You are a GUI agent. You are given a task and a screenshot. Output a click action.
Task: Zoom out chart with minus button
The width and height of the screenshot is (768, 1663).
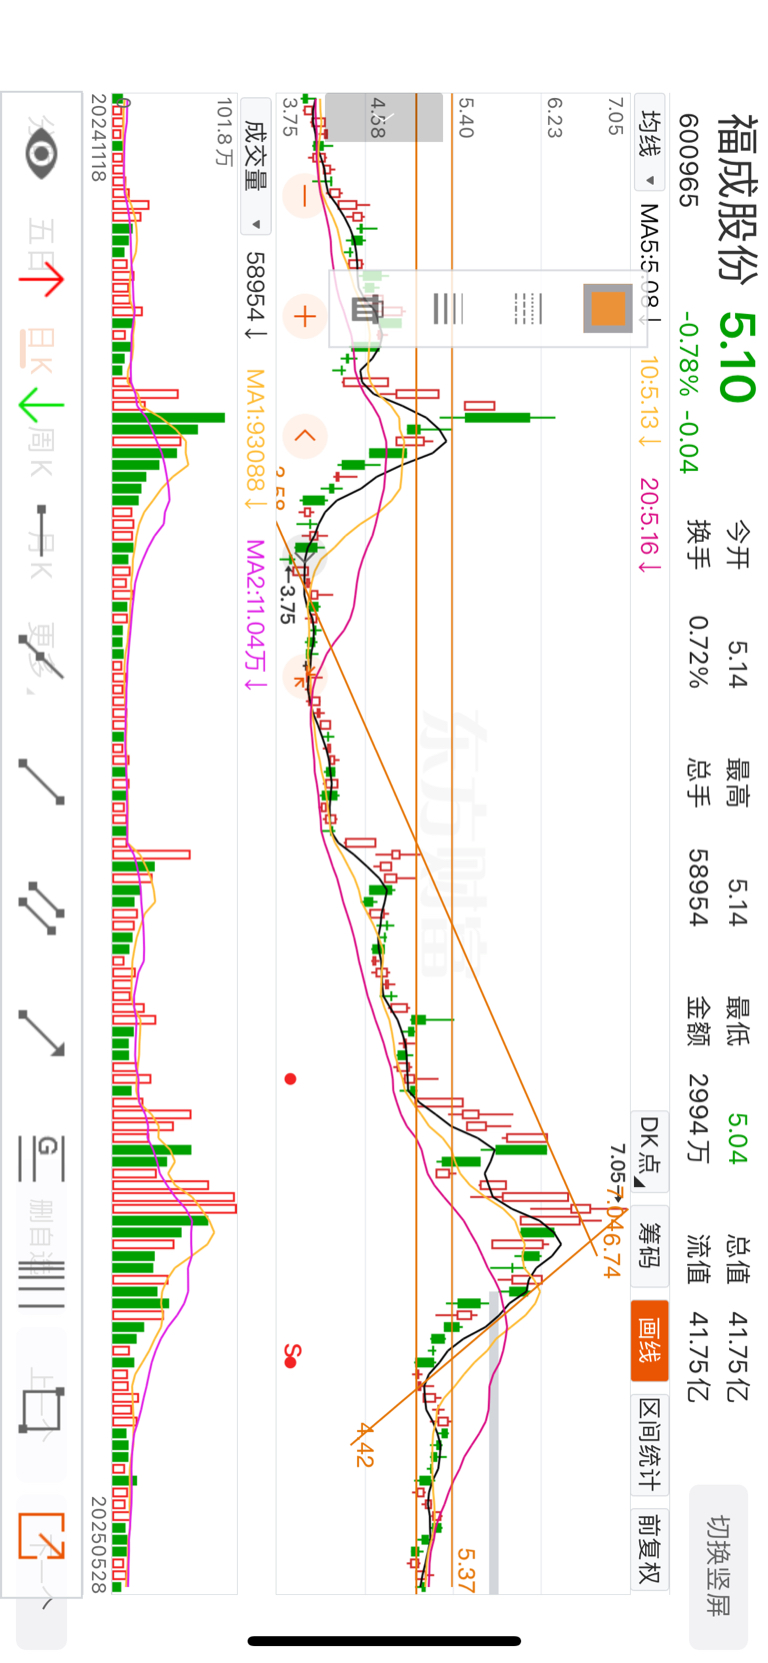pos(304,196)
